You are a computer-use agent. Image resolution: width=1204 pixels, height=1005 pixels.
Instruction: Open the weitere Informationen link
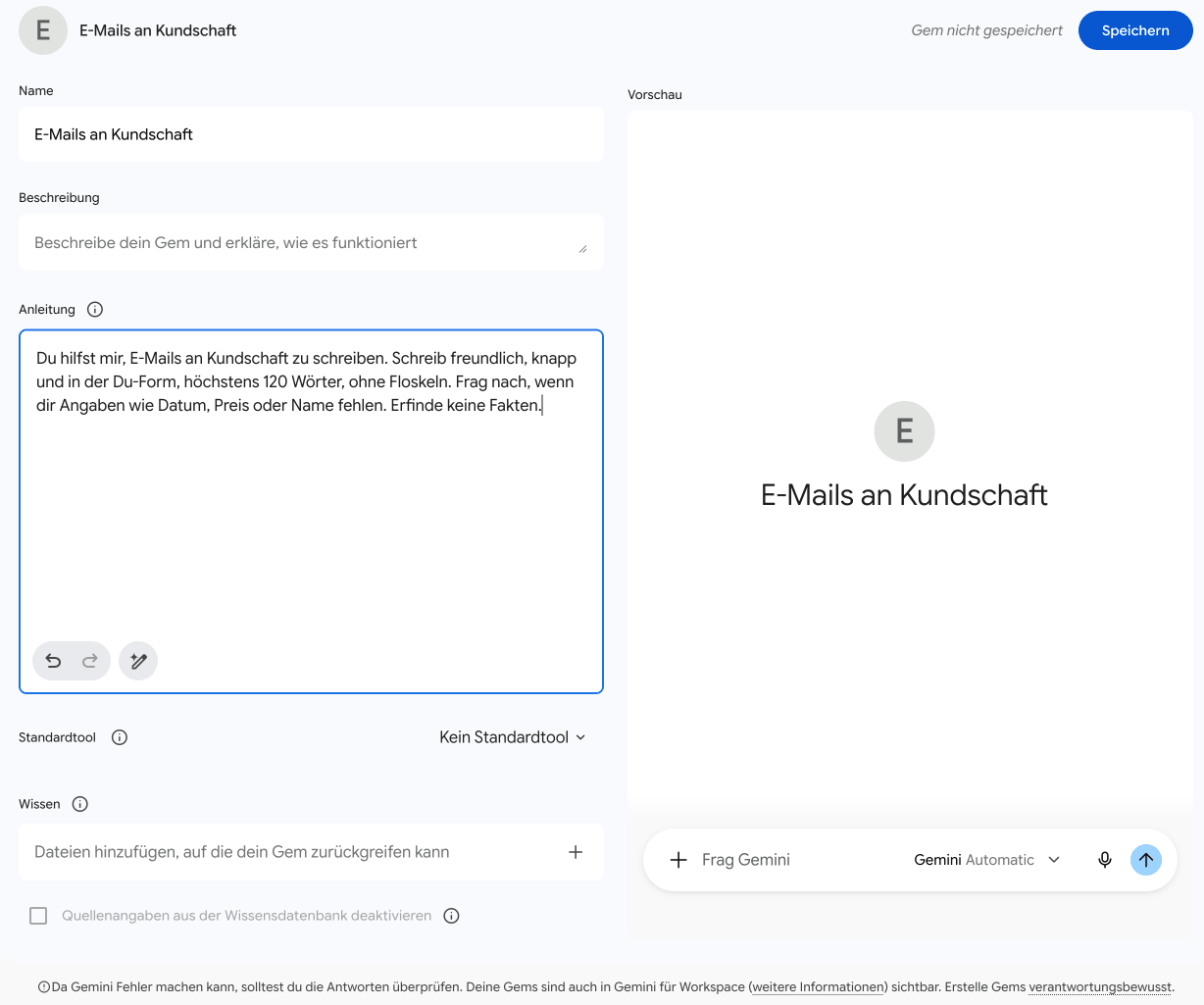pyautogui.click(x=818, y=987)
